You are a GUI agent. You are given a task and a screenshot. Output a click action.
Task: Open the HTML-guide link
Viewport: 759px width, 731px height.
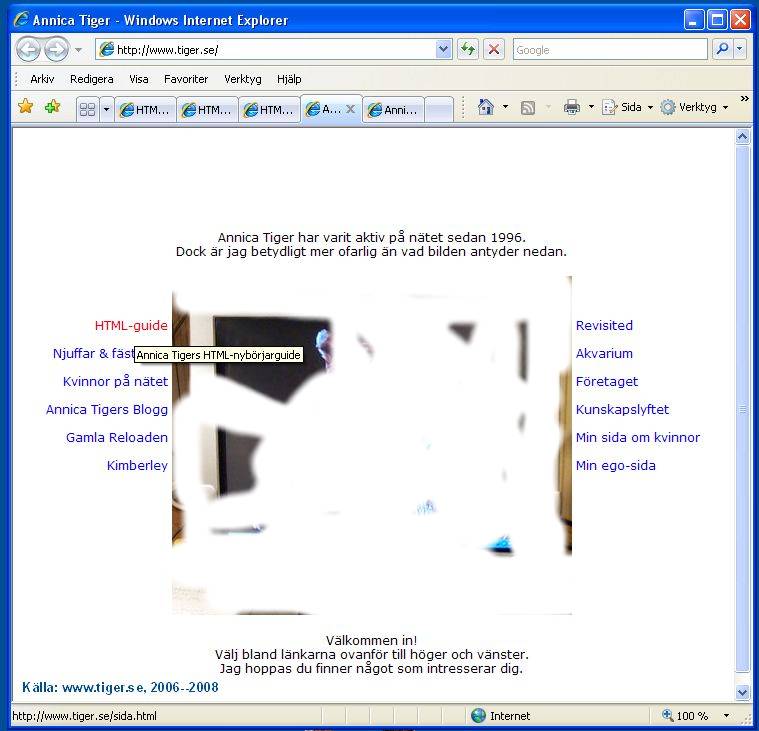point(131,325)
